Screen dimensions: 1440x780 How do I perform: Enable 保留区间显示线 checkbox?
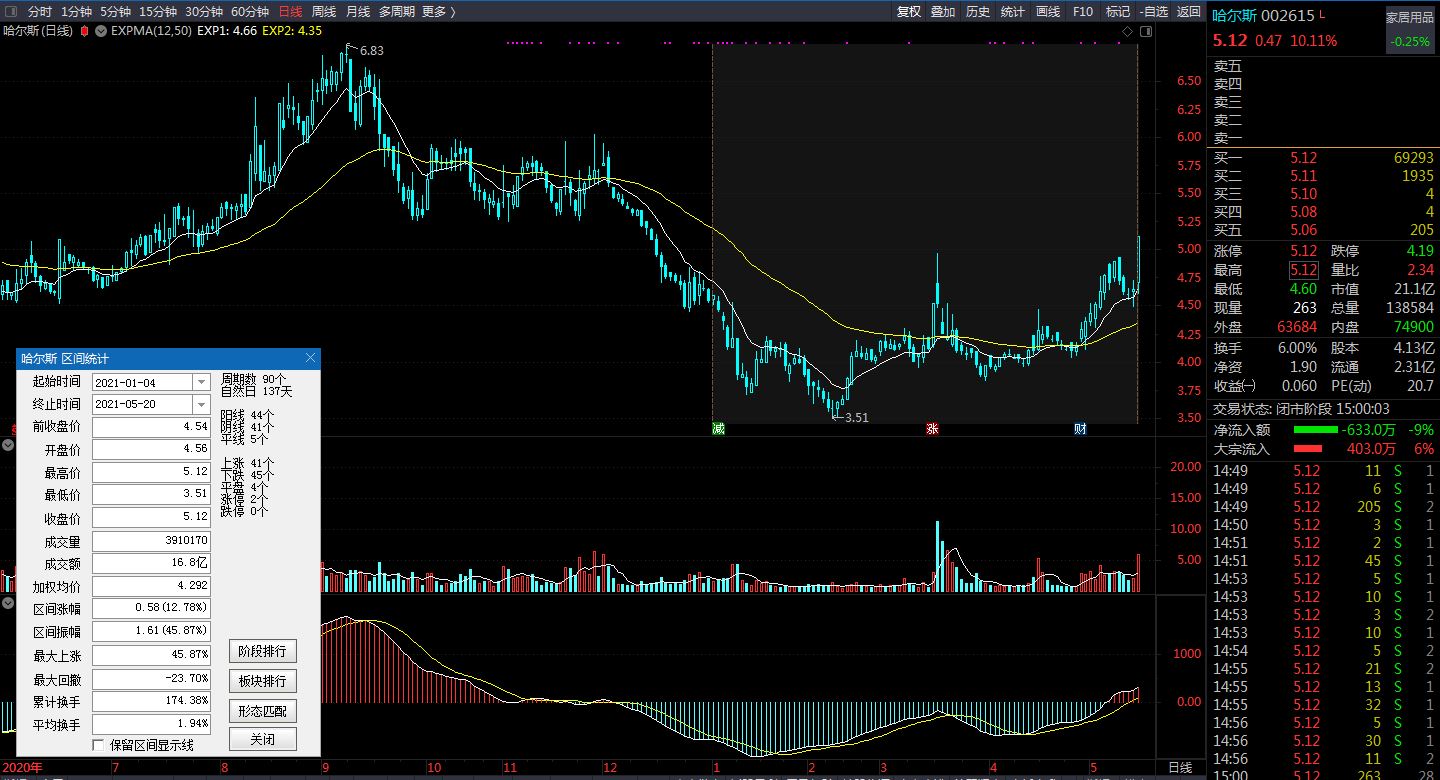point(98,745)
